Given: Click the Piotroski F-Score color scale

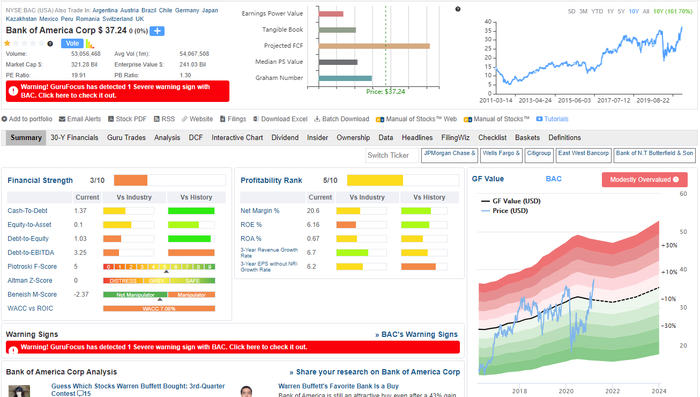Looking at the screenshot, I should click(x=159, y=267).
